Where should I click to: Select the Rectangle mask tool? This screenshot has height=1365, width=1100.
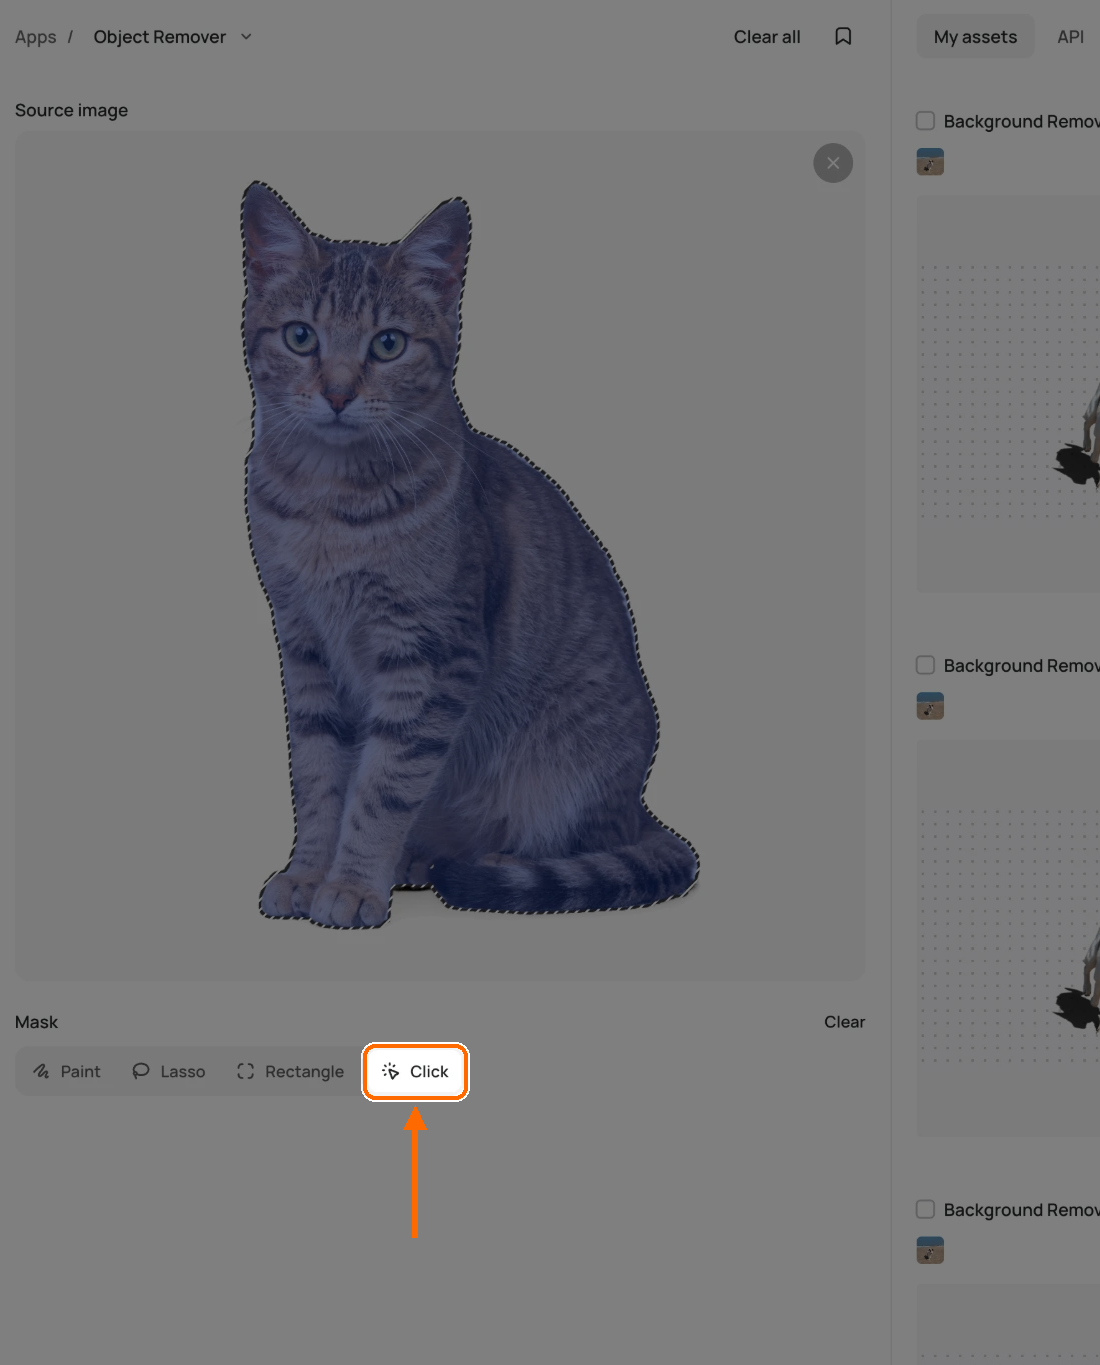pos(290,1071)
